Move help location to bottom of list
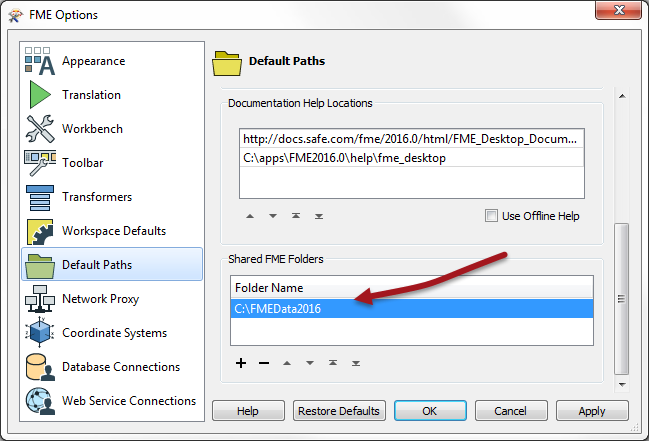649x441 pixels. (x=319, y=217)
